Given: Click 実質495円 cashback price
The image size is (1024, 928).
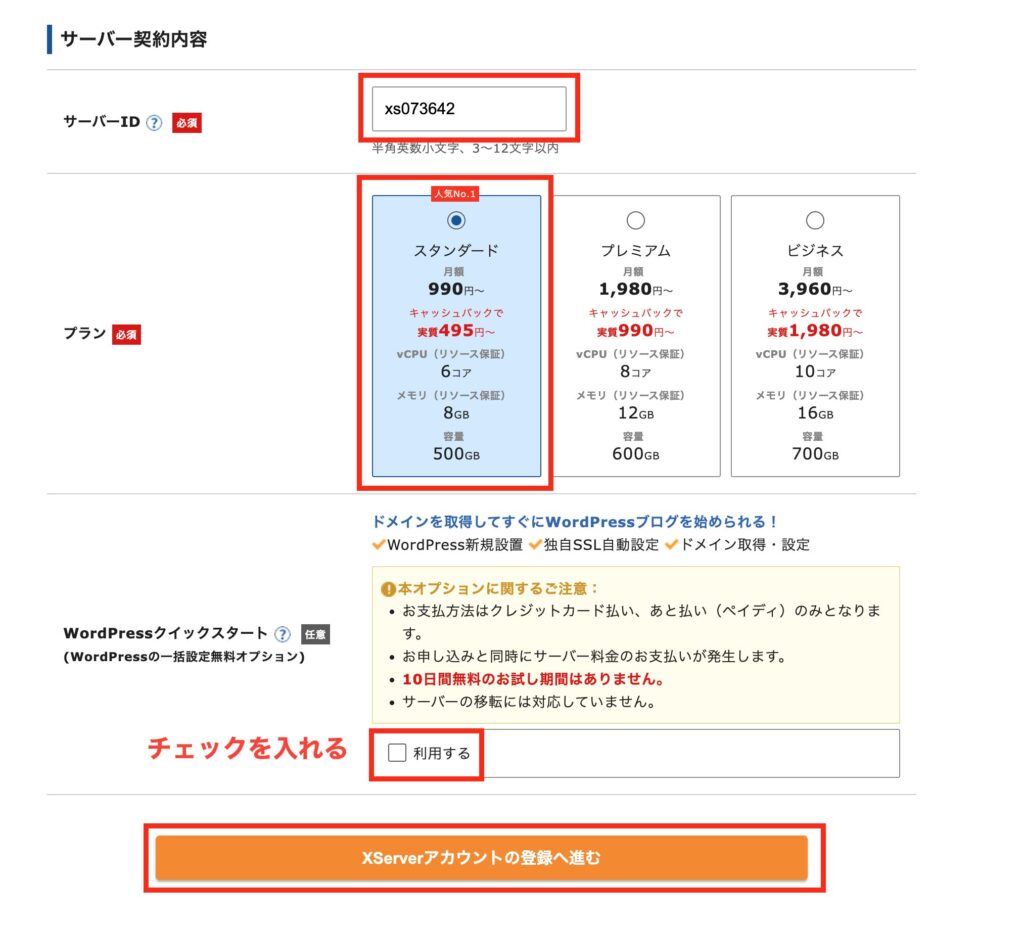Looking at the screenshot, I should [456, 331].
